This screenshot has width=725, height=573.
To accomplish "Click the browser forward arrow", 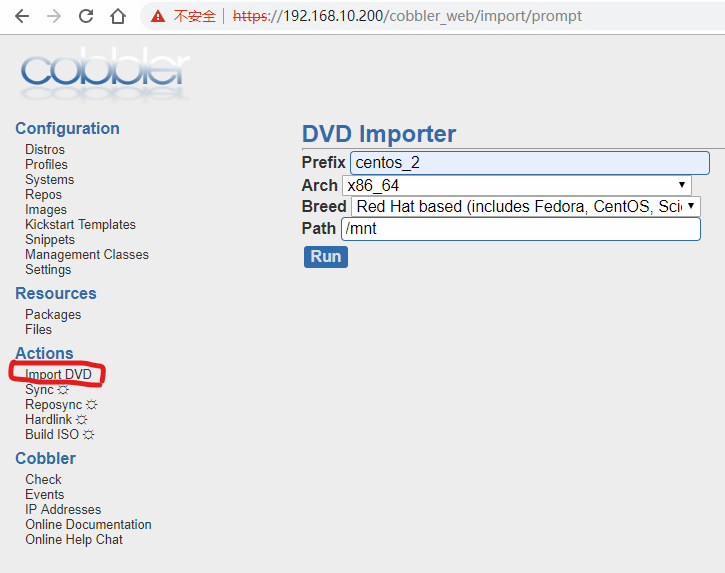I will (x=54, y=16).
